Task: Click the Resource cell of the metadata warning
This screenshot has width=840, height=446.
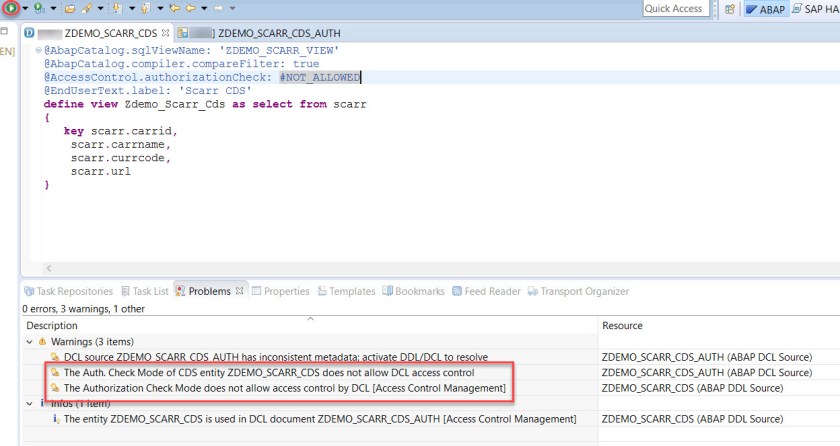Action: pos(707,357)
